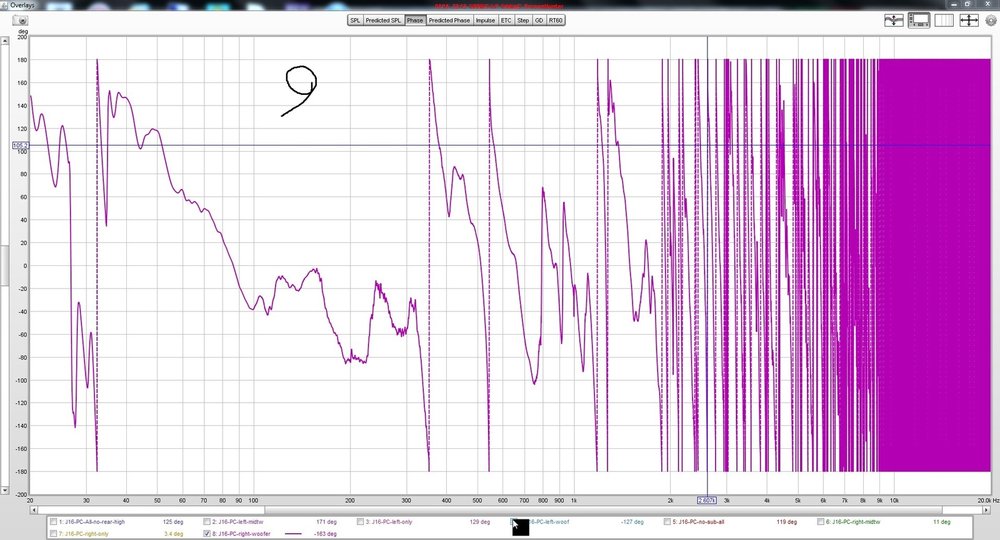Click the -163 deg value for right-woofer
The width and height of the screenshot is (1000, 540).
pyautogui.click(x=326, y=534)
